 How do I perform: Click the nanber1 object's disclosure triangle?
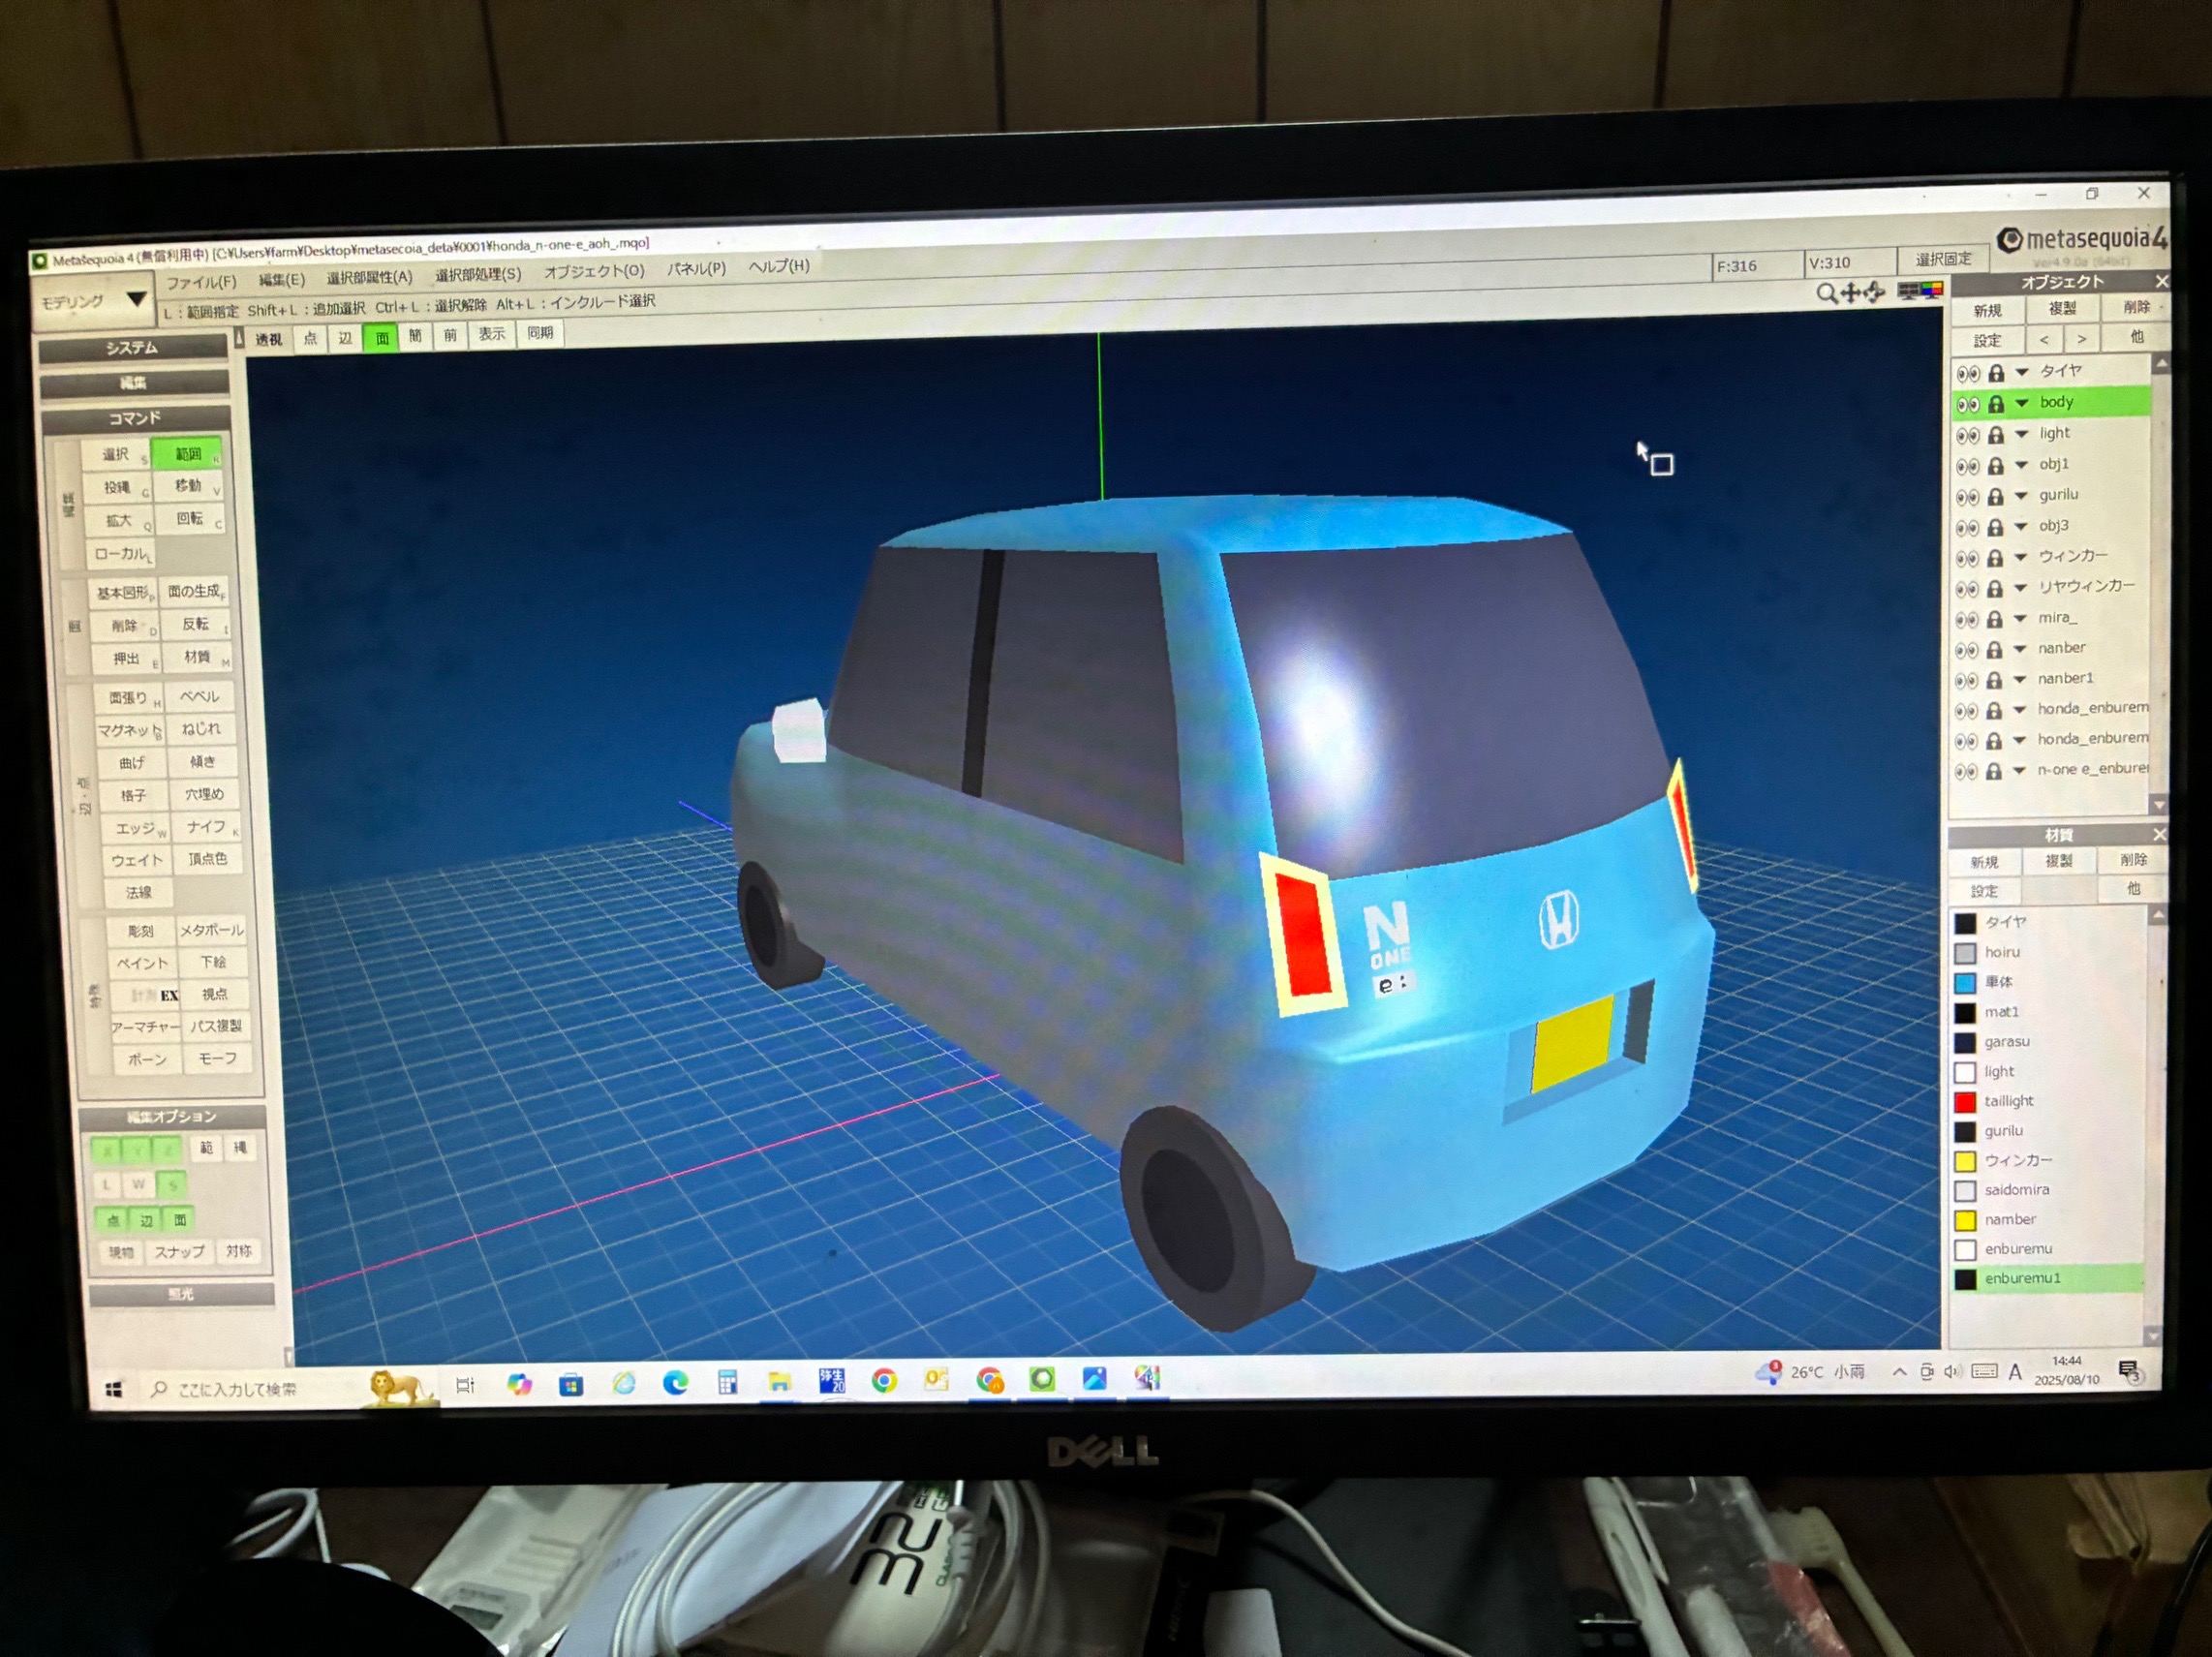[2019, 680]
